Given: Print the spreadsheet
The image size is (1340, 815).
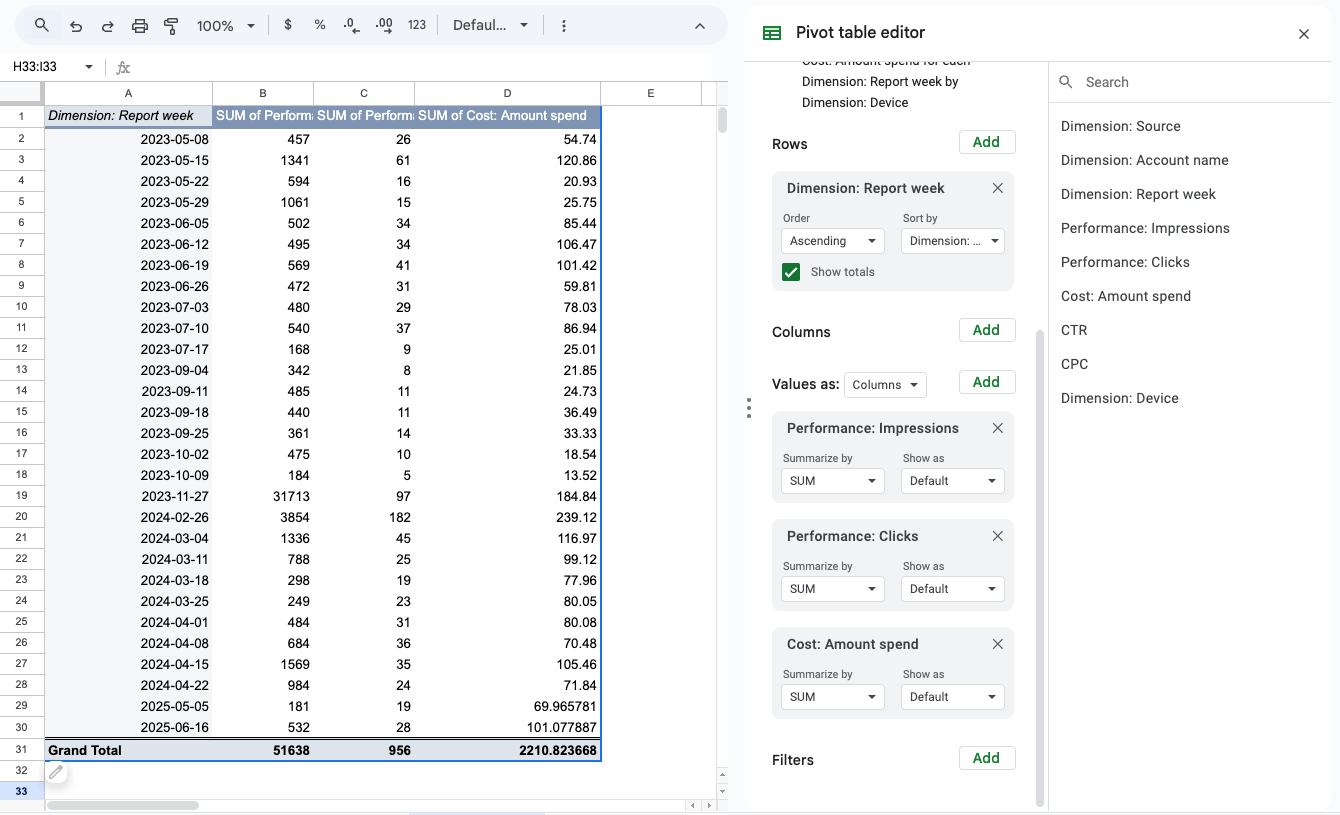Looking at the screenshot, I should [x=139, y=25].
